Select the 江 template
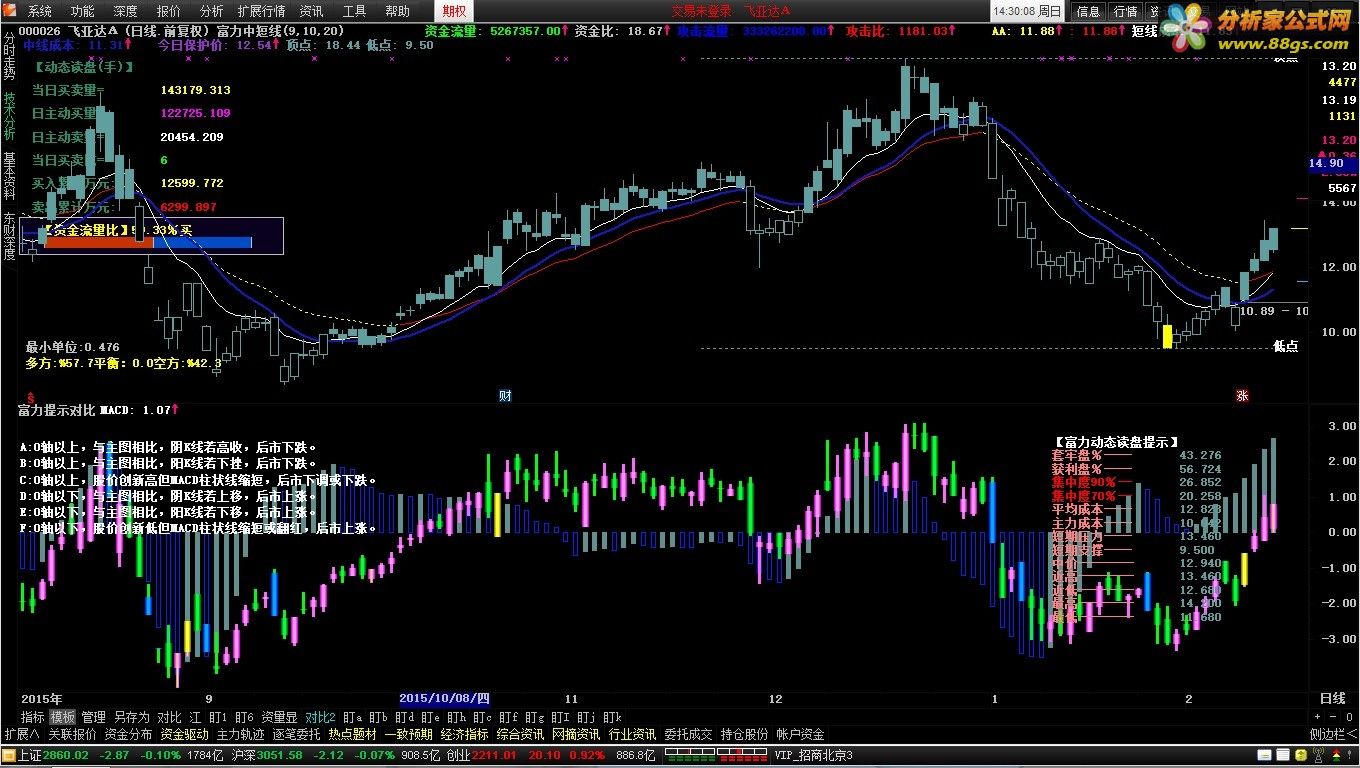This screenshot has height=768, width=1360. [195, 717]
